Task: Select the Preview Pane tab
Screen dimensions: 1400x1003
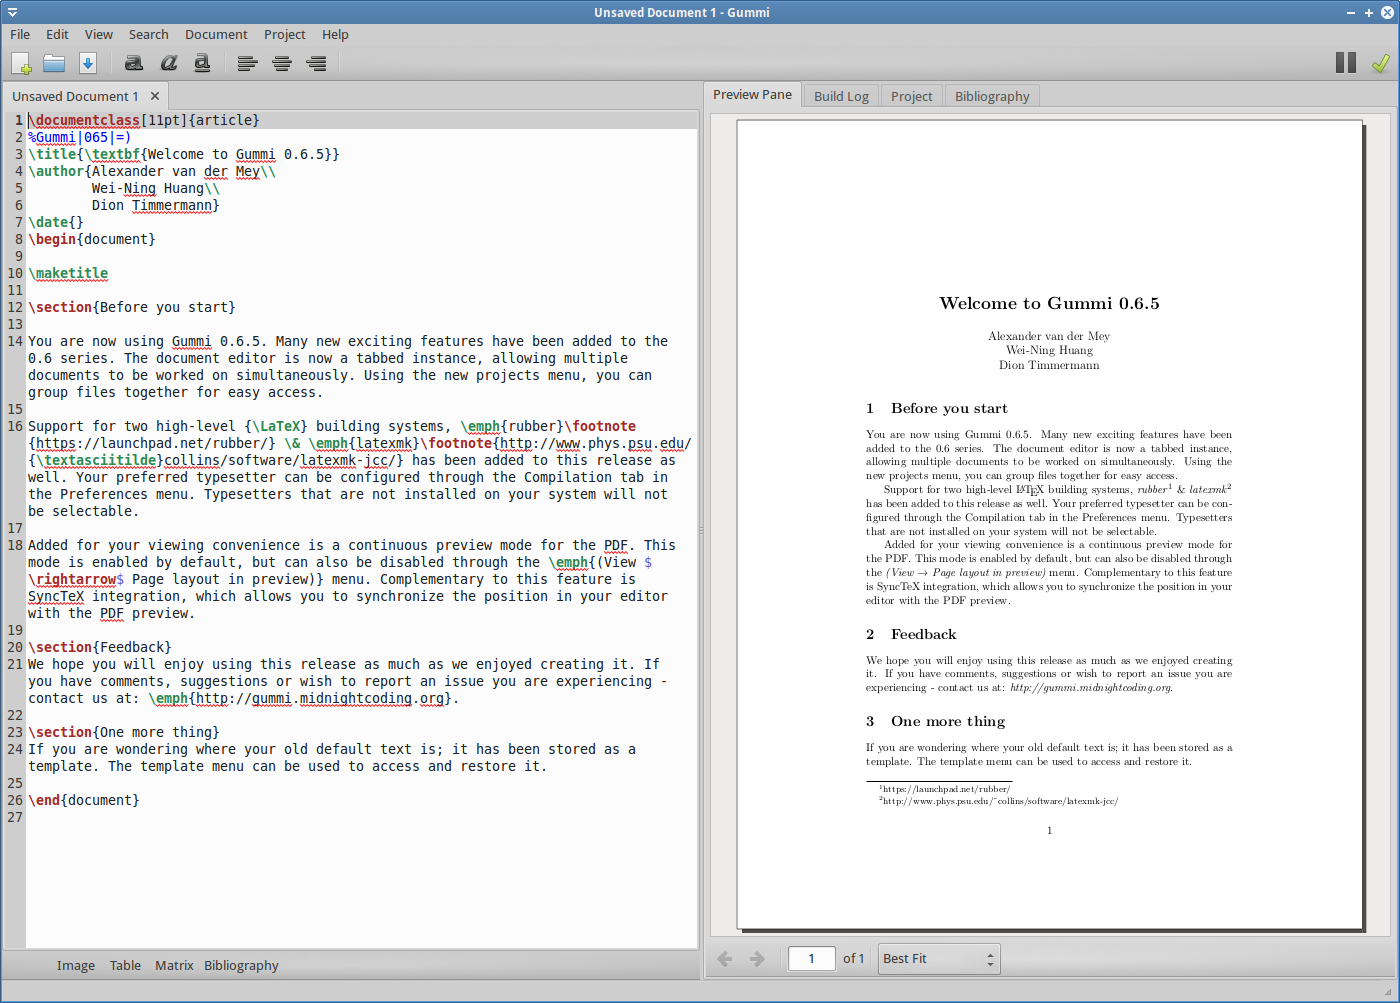Action: pos(752,95)
